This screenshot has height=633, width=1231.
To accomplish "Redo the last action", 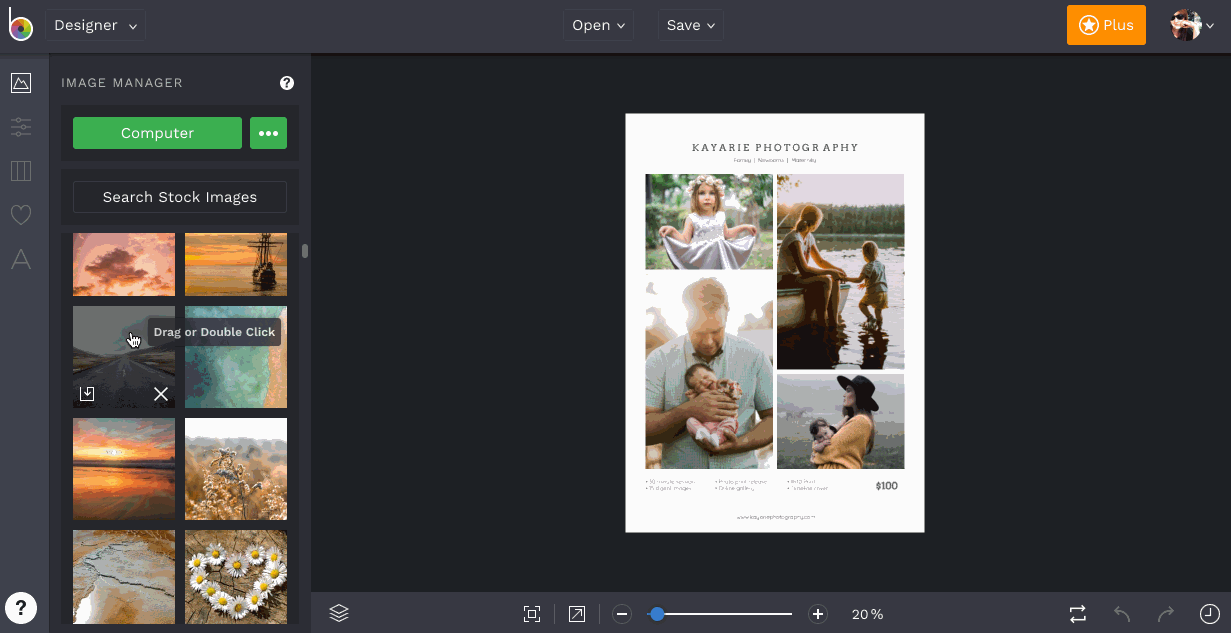I will pos(1166,613).
